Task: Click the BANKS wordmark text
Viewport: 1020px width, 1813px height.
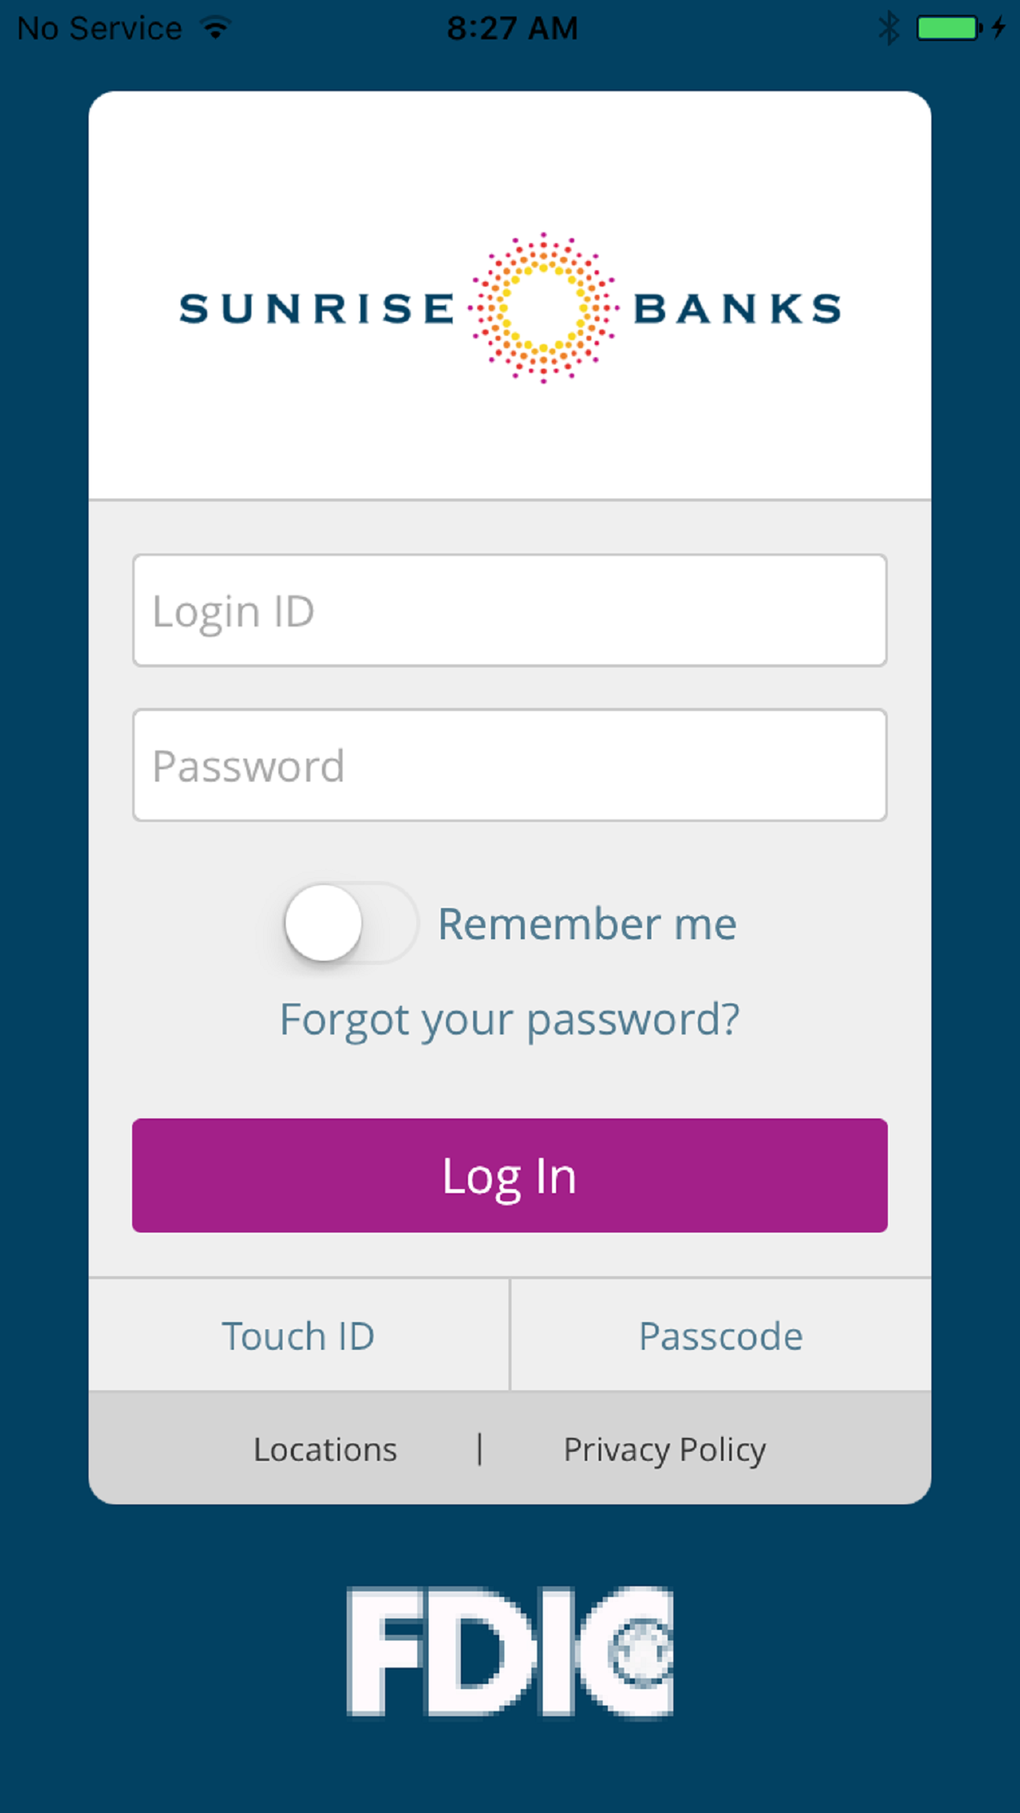Action: [737, 308]
